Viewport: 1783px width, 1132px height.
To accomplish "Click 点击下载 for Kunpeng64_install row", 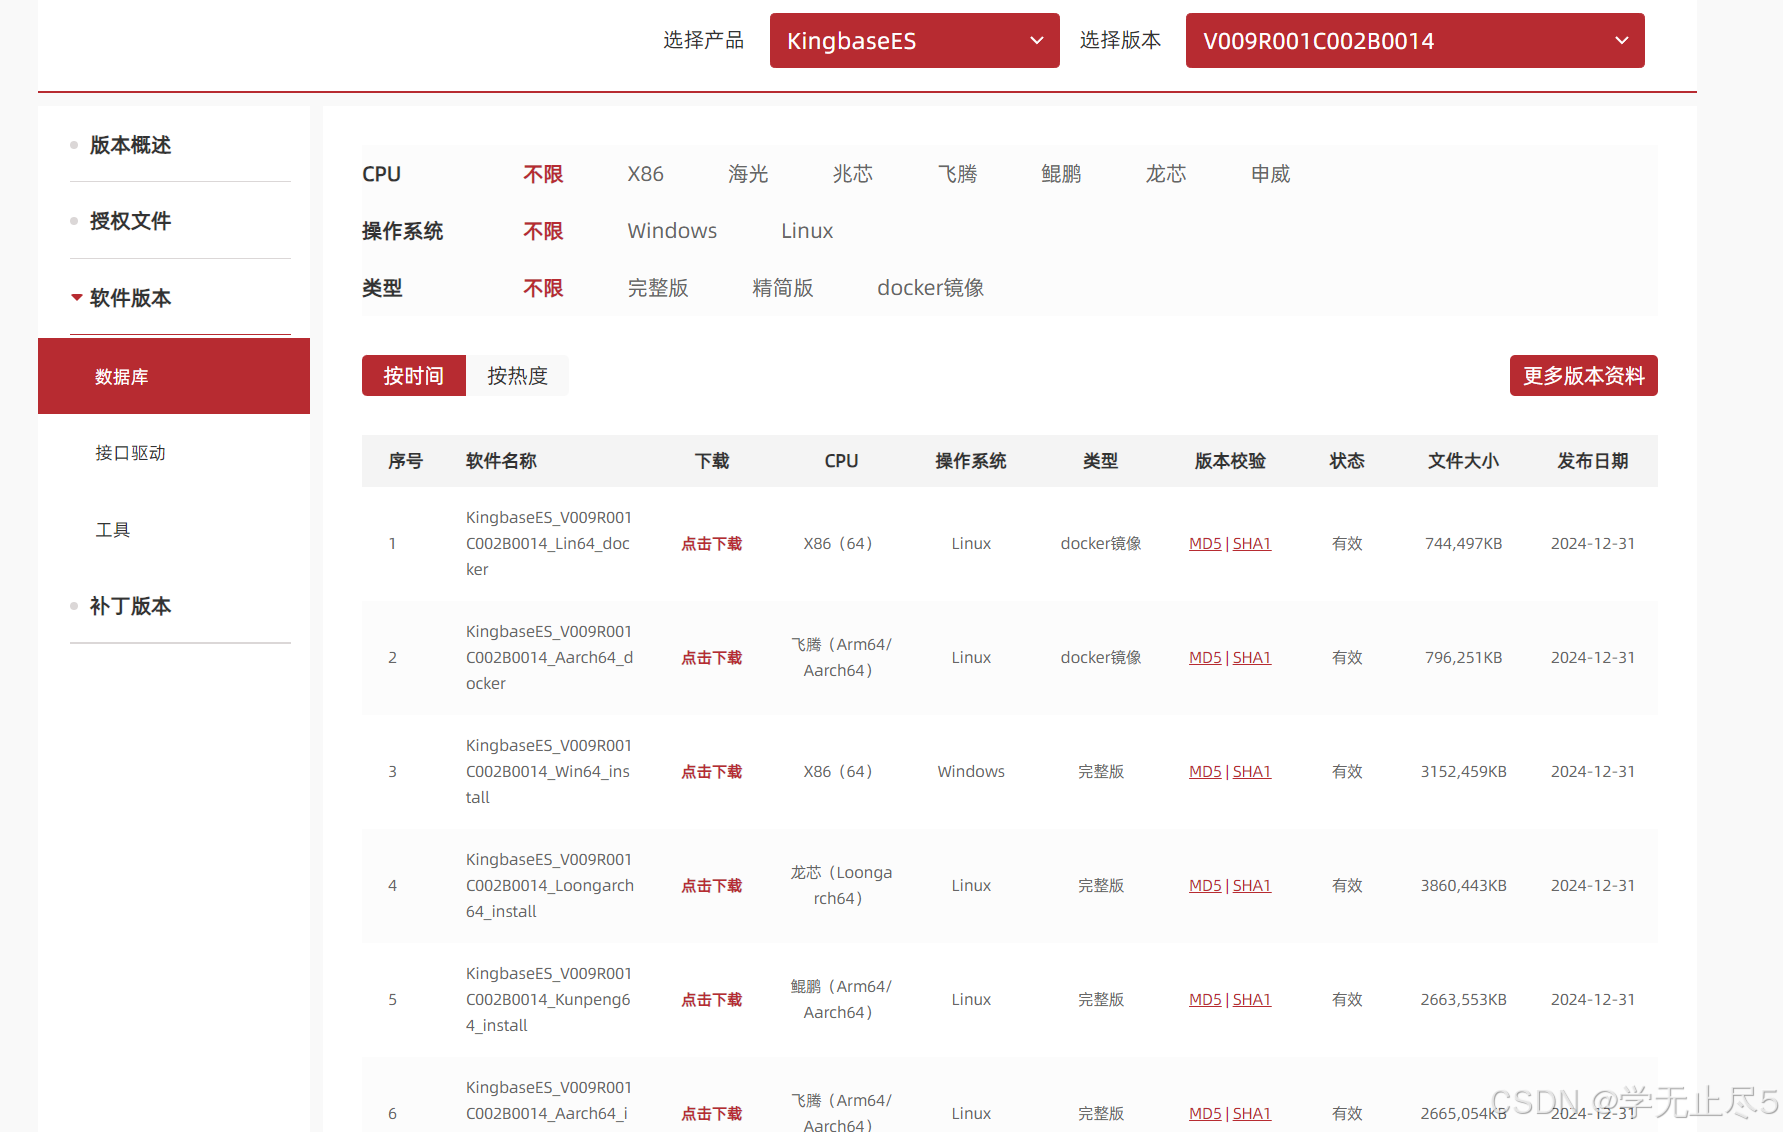I will 712,1000.
